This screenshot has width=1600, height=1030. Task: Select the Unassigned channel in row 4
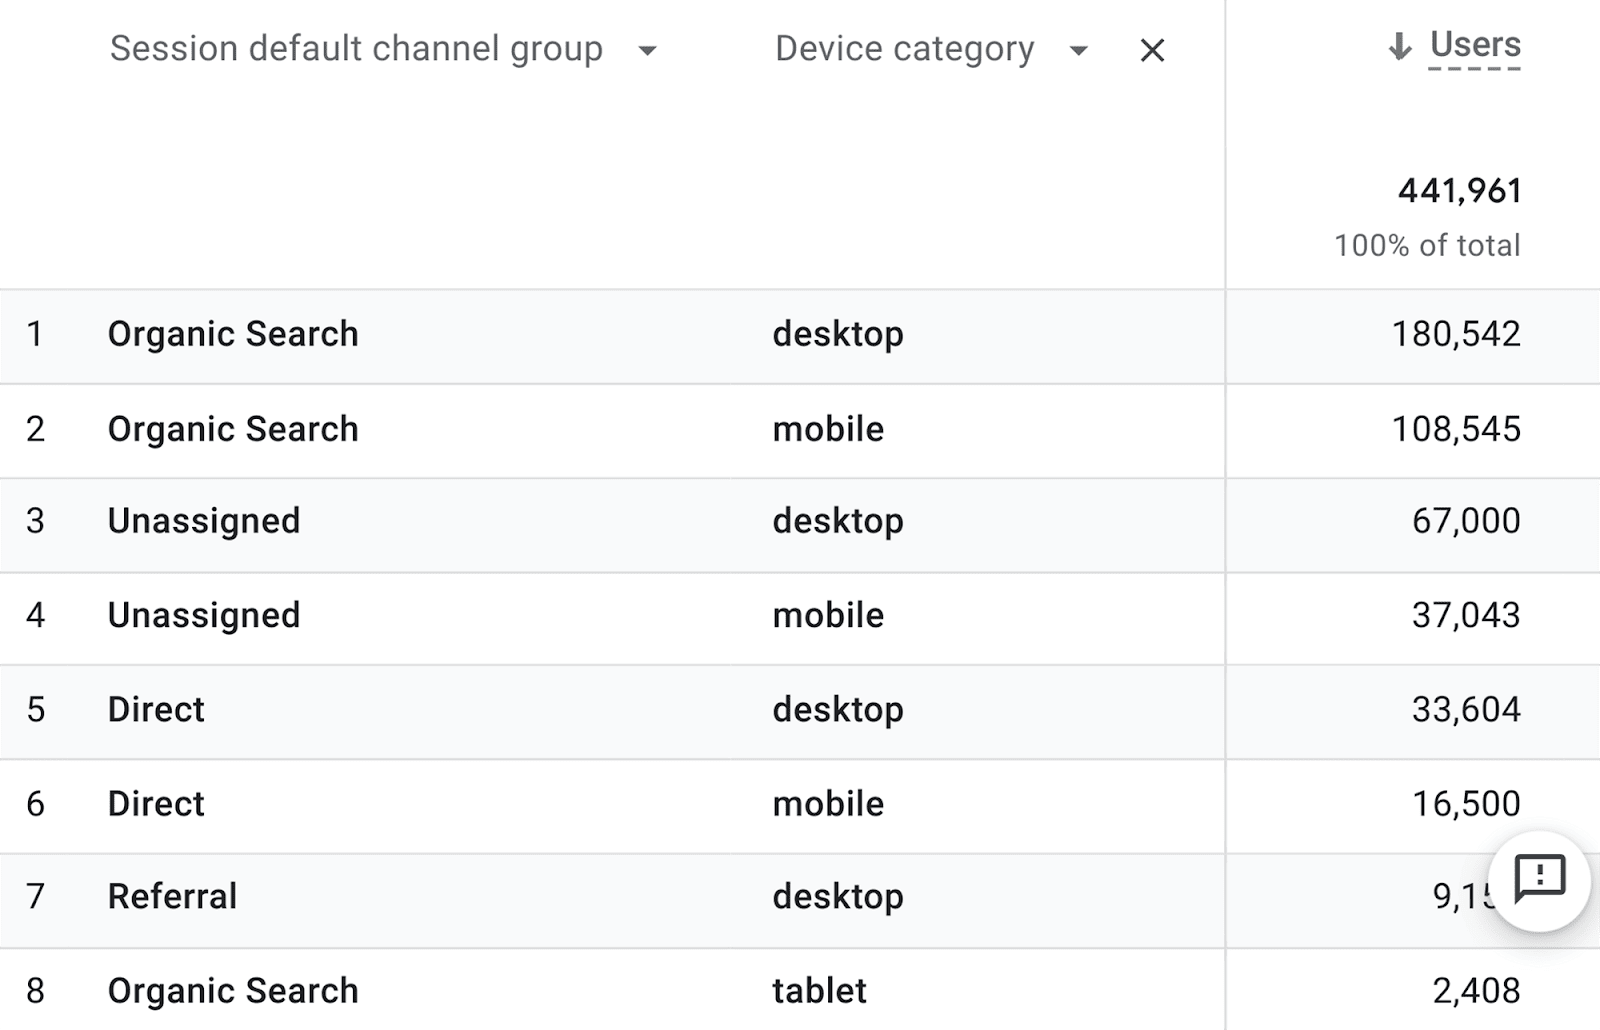204,616
